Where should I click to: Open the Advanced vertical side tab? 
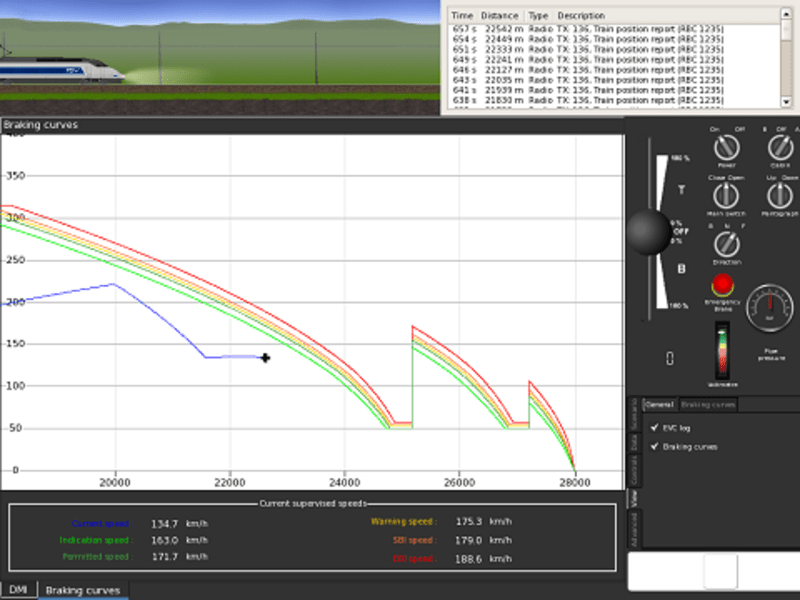pyautogui.click(x=633, y=526)
